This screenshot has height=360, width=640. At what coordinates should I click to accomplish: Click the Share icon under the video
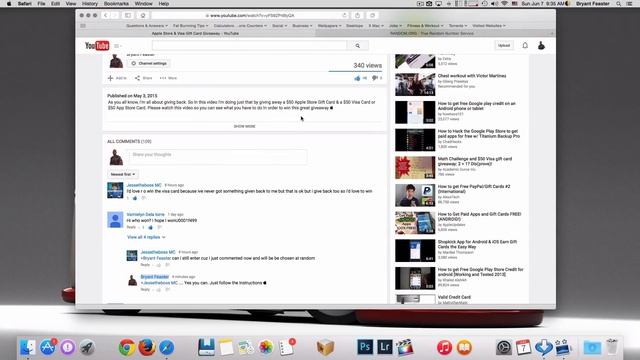click(138, 78)
